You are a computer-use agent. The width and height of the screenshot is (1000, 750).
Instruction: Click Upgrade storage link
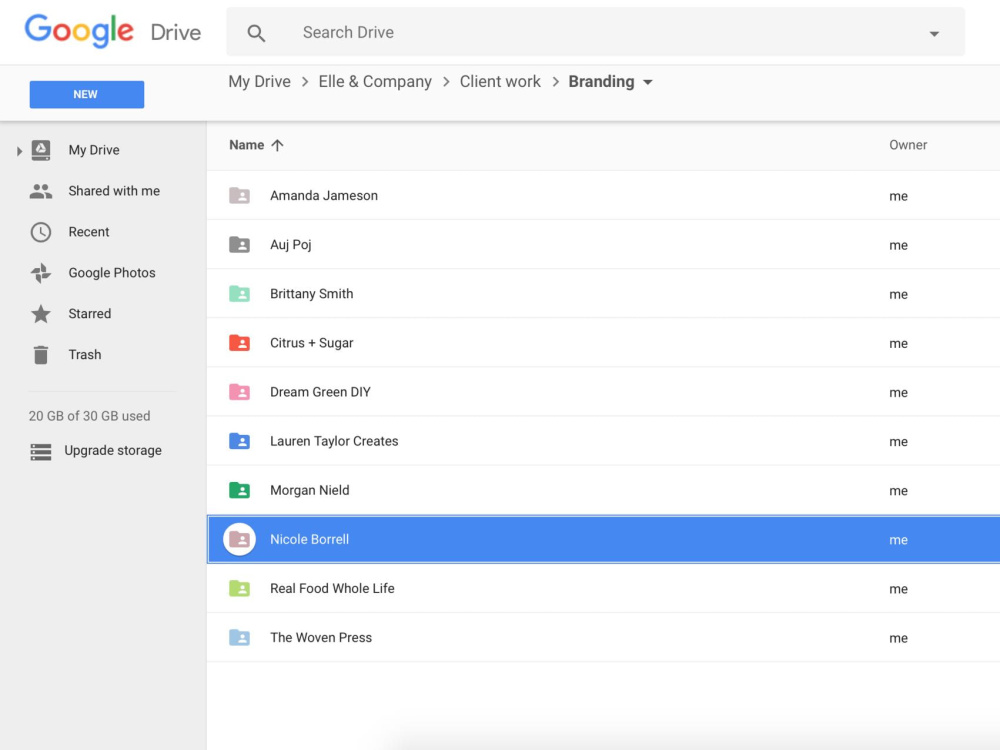tap(113, 450)
